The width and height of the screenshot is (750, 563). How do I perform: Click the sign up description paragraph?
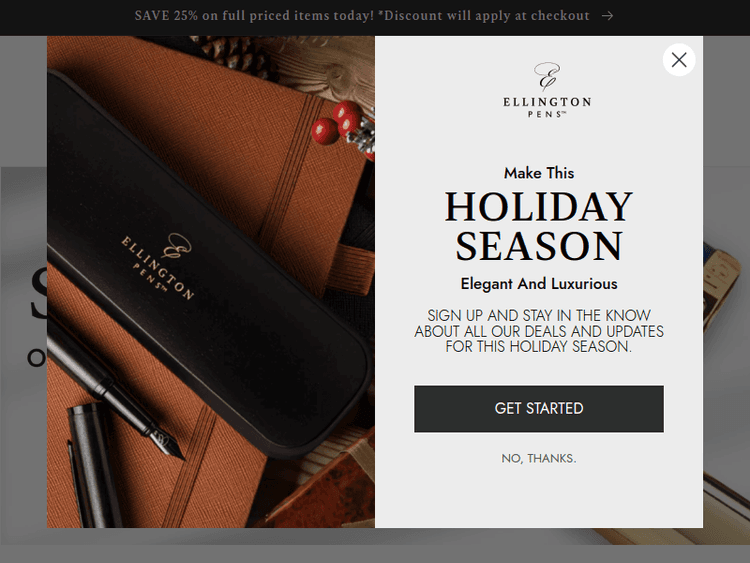[x=539, y=331]
